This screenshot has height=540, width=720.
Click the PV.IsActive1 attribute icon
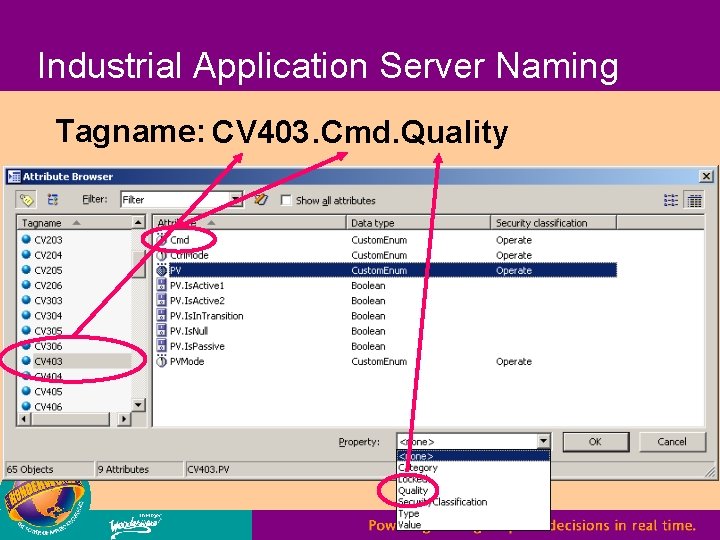point(161,285)
